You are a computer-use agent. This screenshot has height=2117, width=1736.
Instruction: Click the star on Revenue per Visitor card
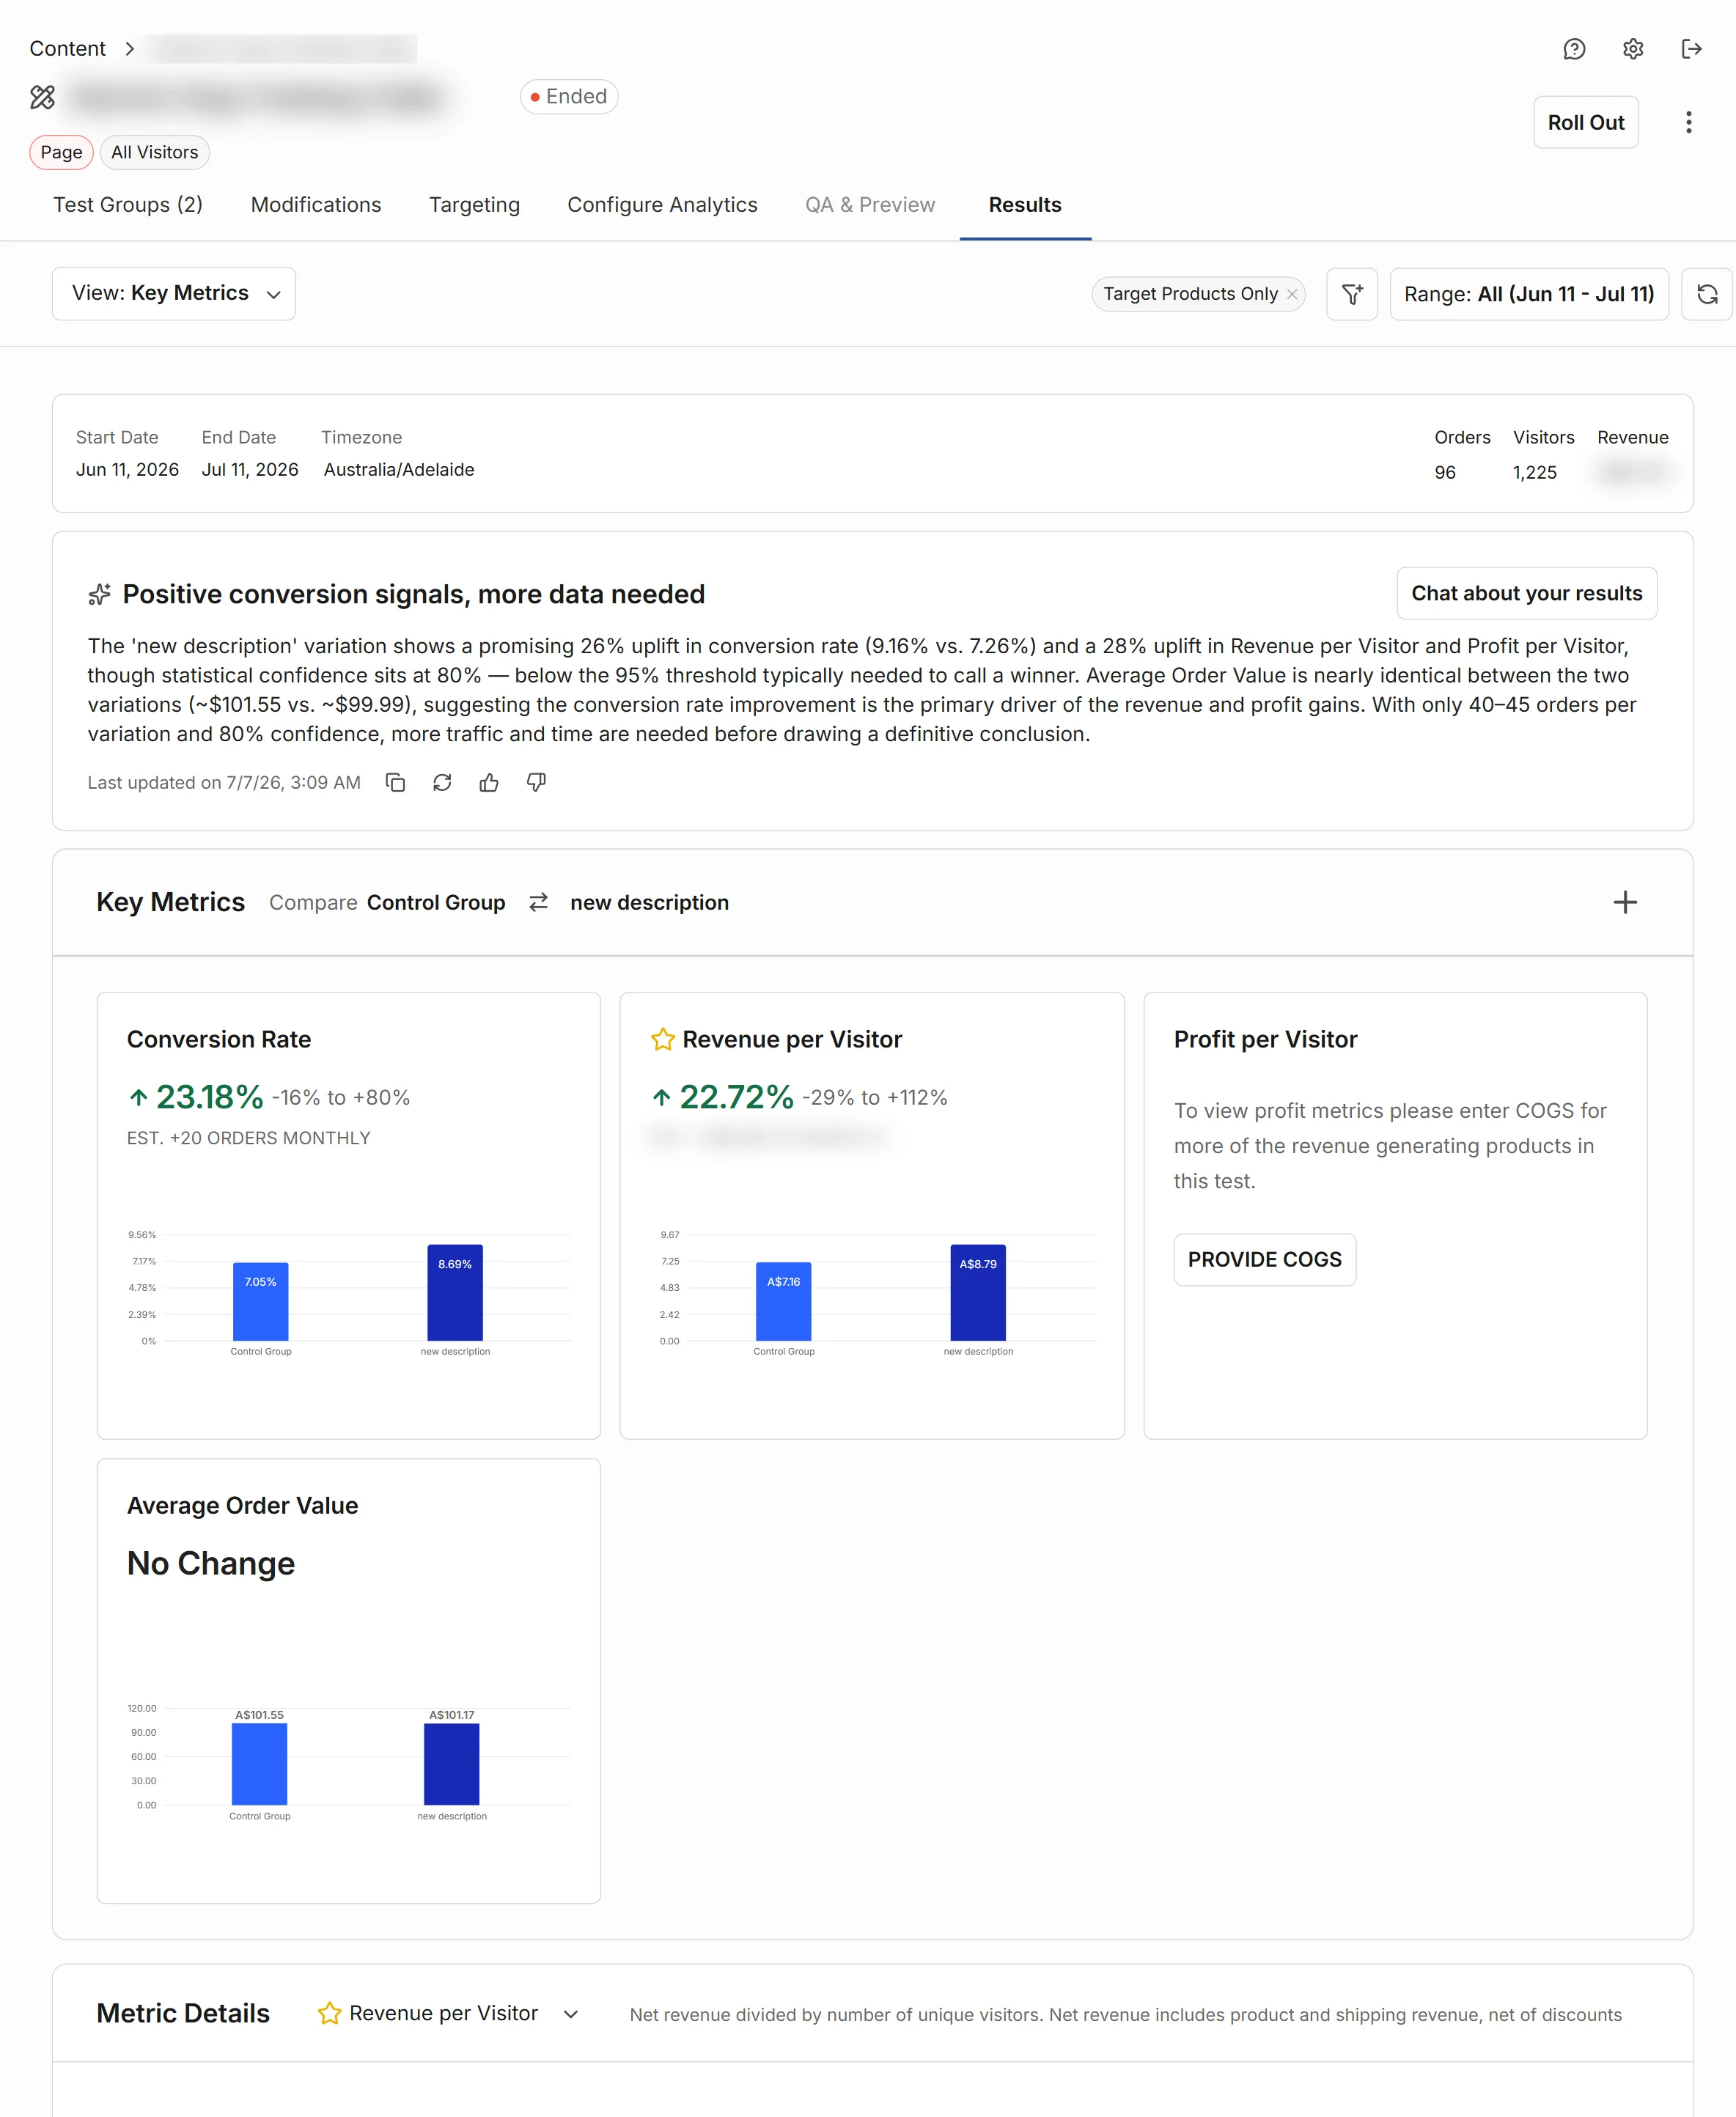click(x=662, y=1039)
